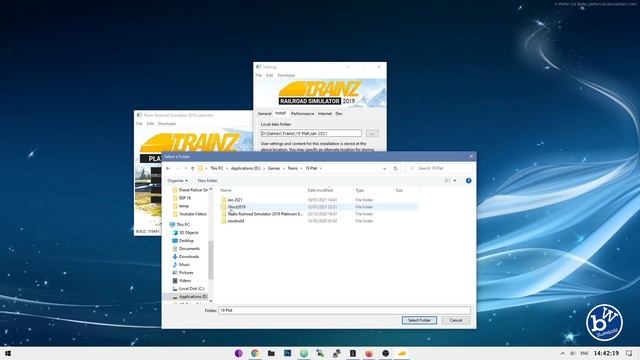The image size is (640, 360).
Task: Switch to Performance tab in Settings
Action: (x=302, y=113)
